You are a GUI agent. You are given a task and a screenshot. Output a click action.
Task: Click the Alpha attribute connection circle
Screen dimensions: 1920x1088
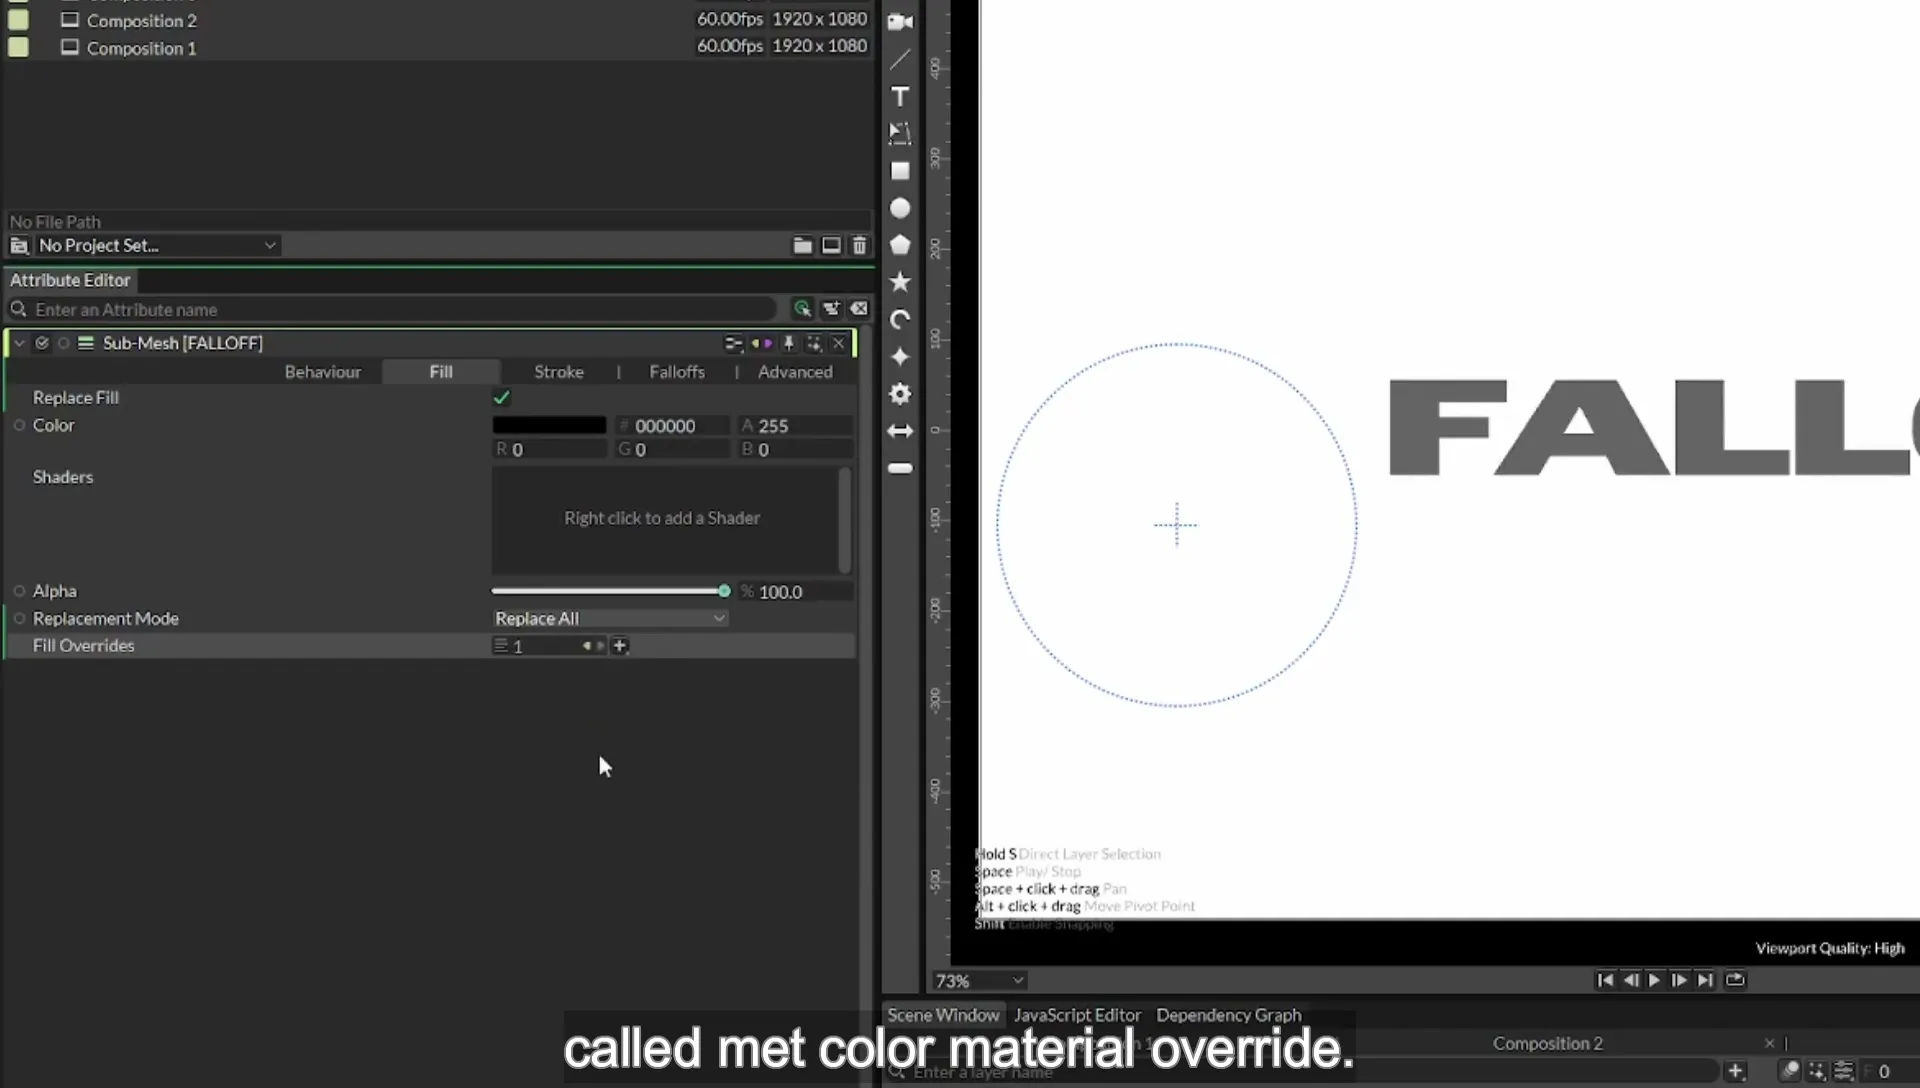pos(19,591)
